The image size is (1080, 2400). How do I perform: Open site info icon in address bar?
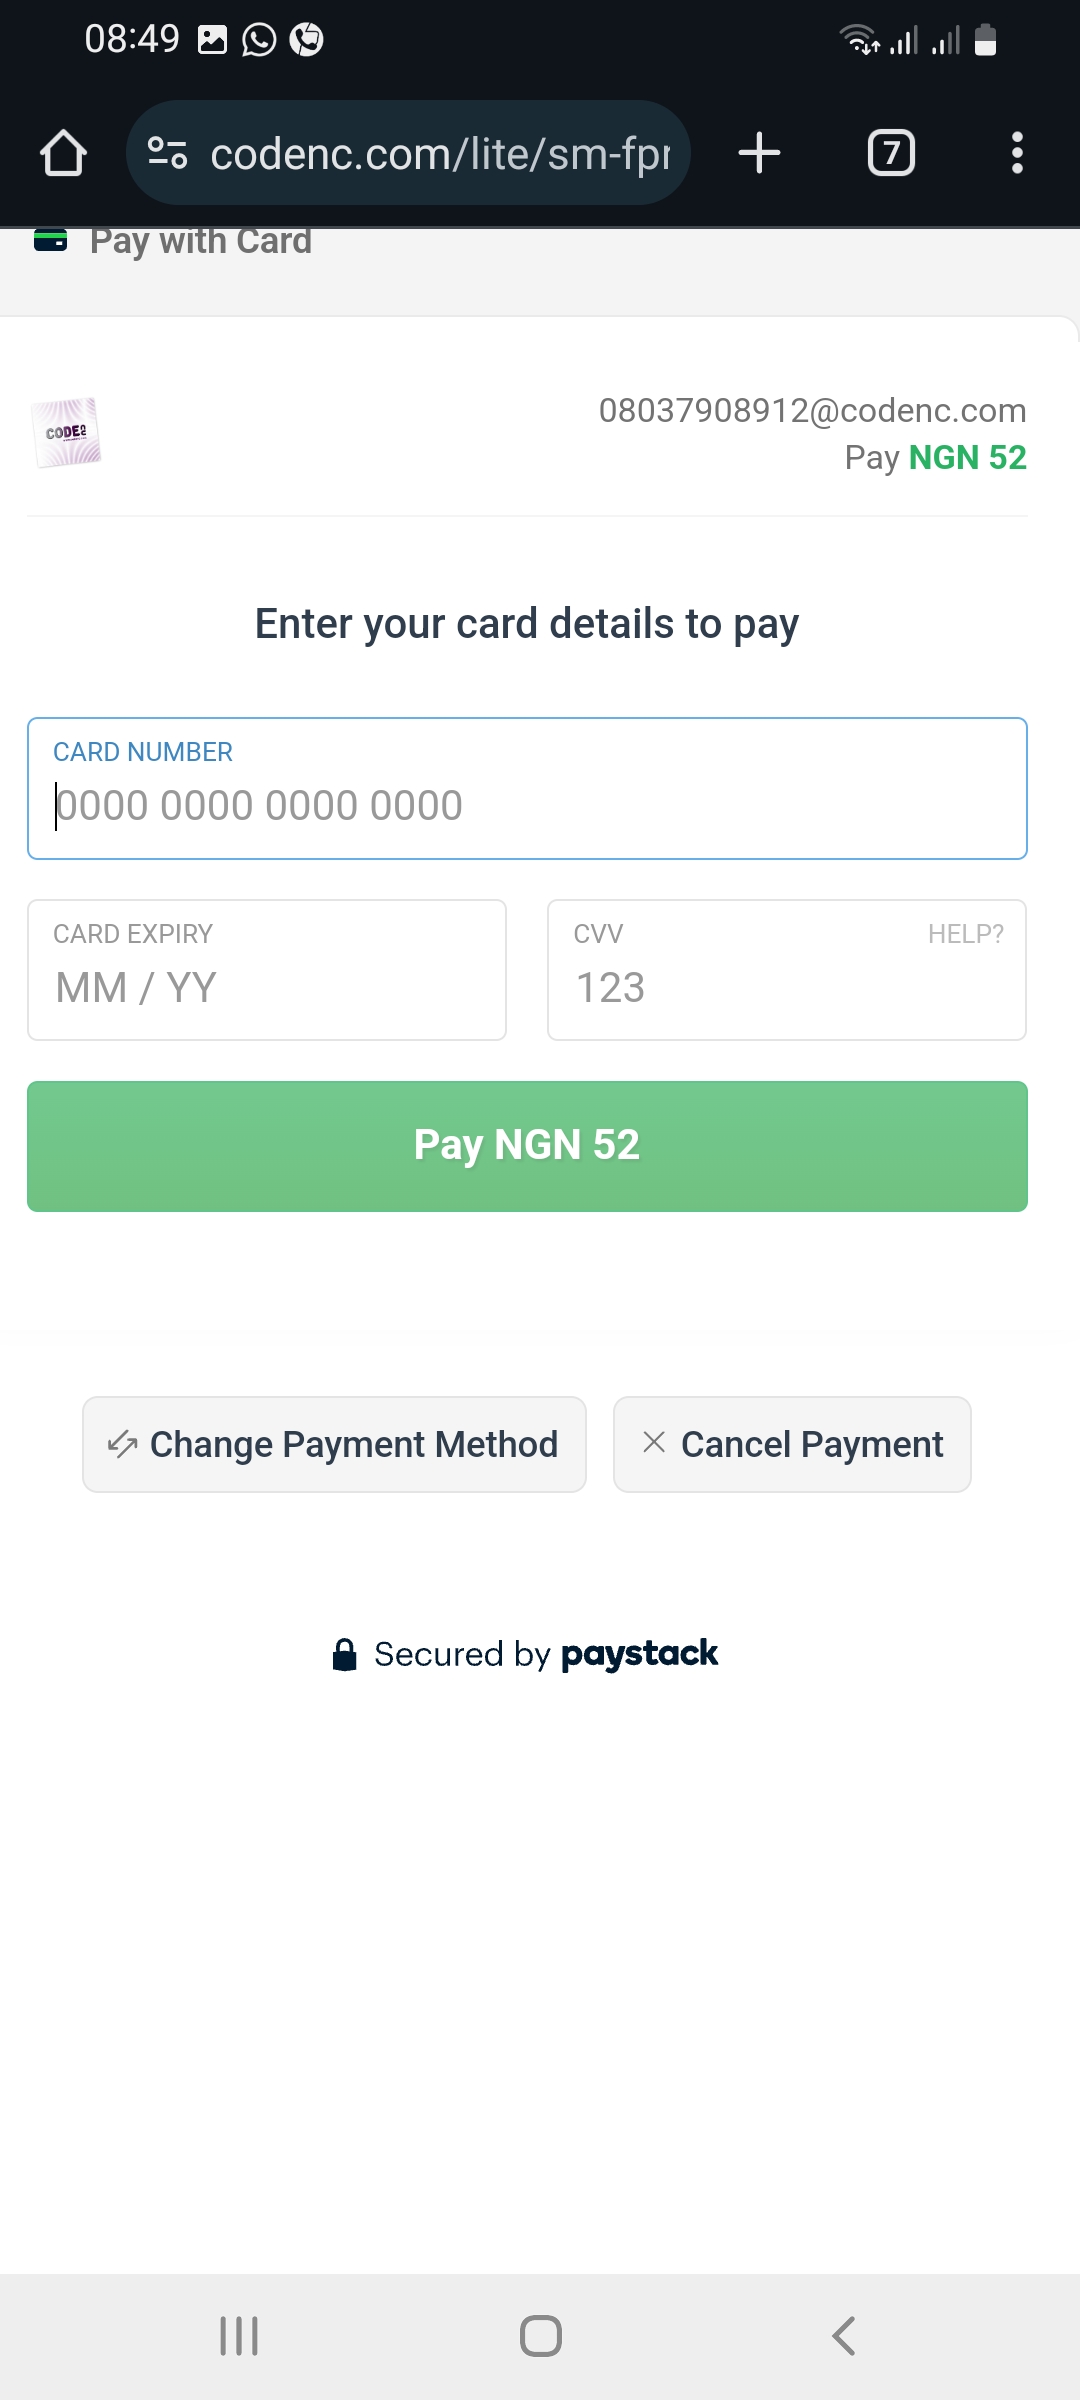(167, 153)
